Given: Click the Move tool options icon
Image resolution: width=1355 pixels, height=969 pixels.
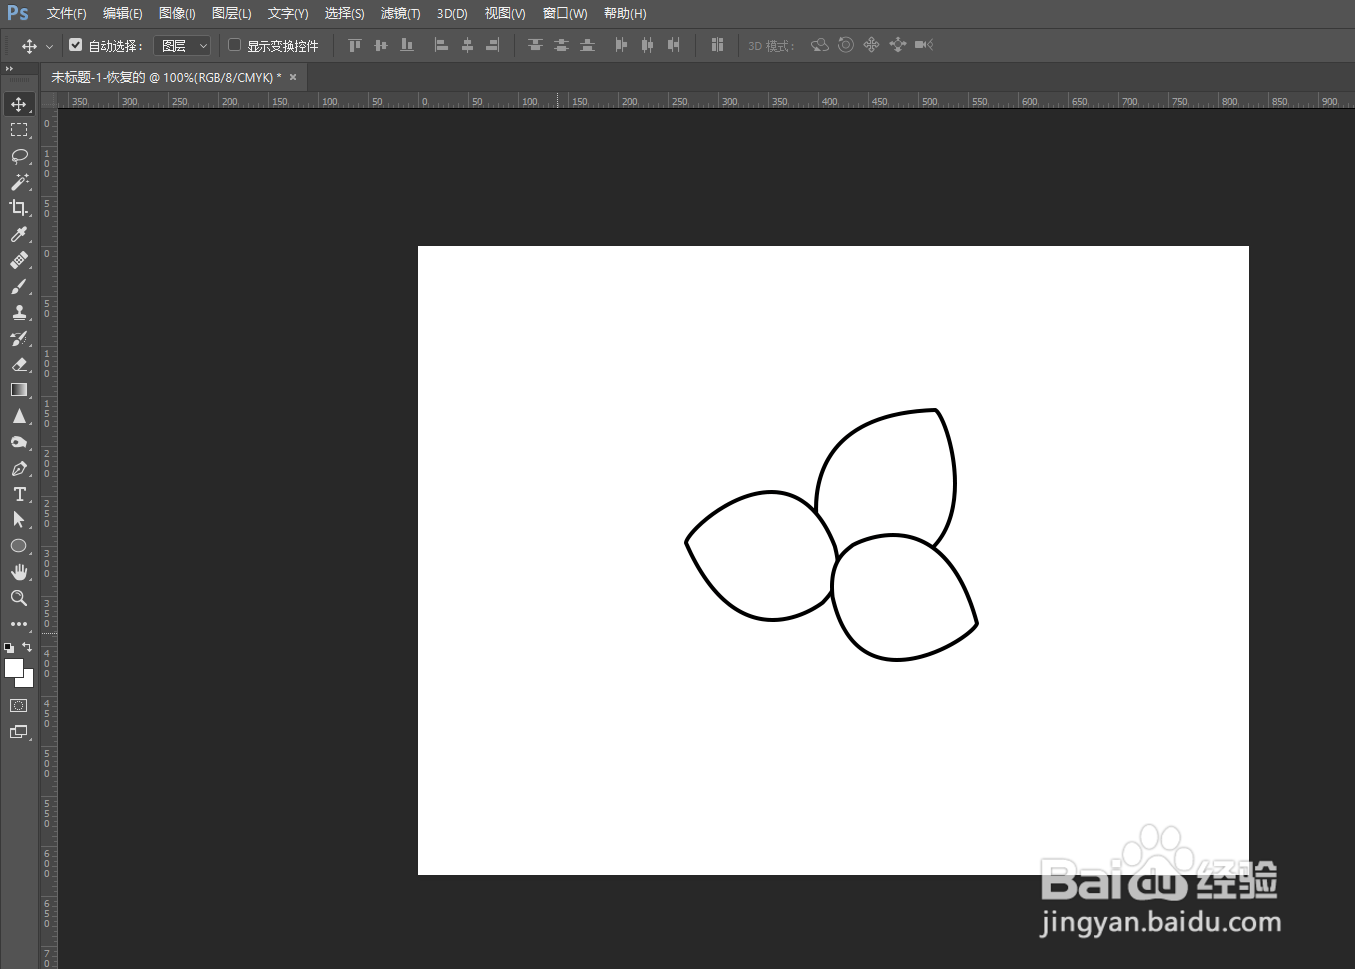Looking at the screenshot, I should [29, 46].
